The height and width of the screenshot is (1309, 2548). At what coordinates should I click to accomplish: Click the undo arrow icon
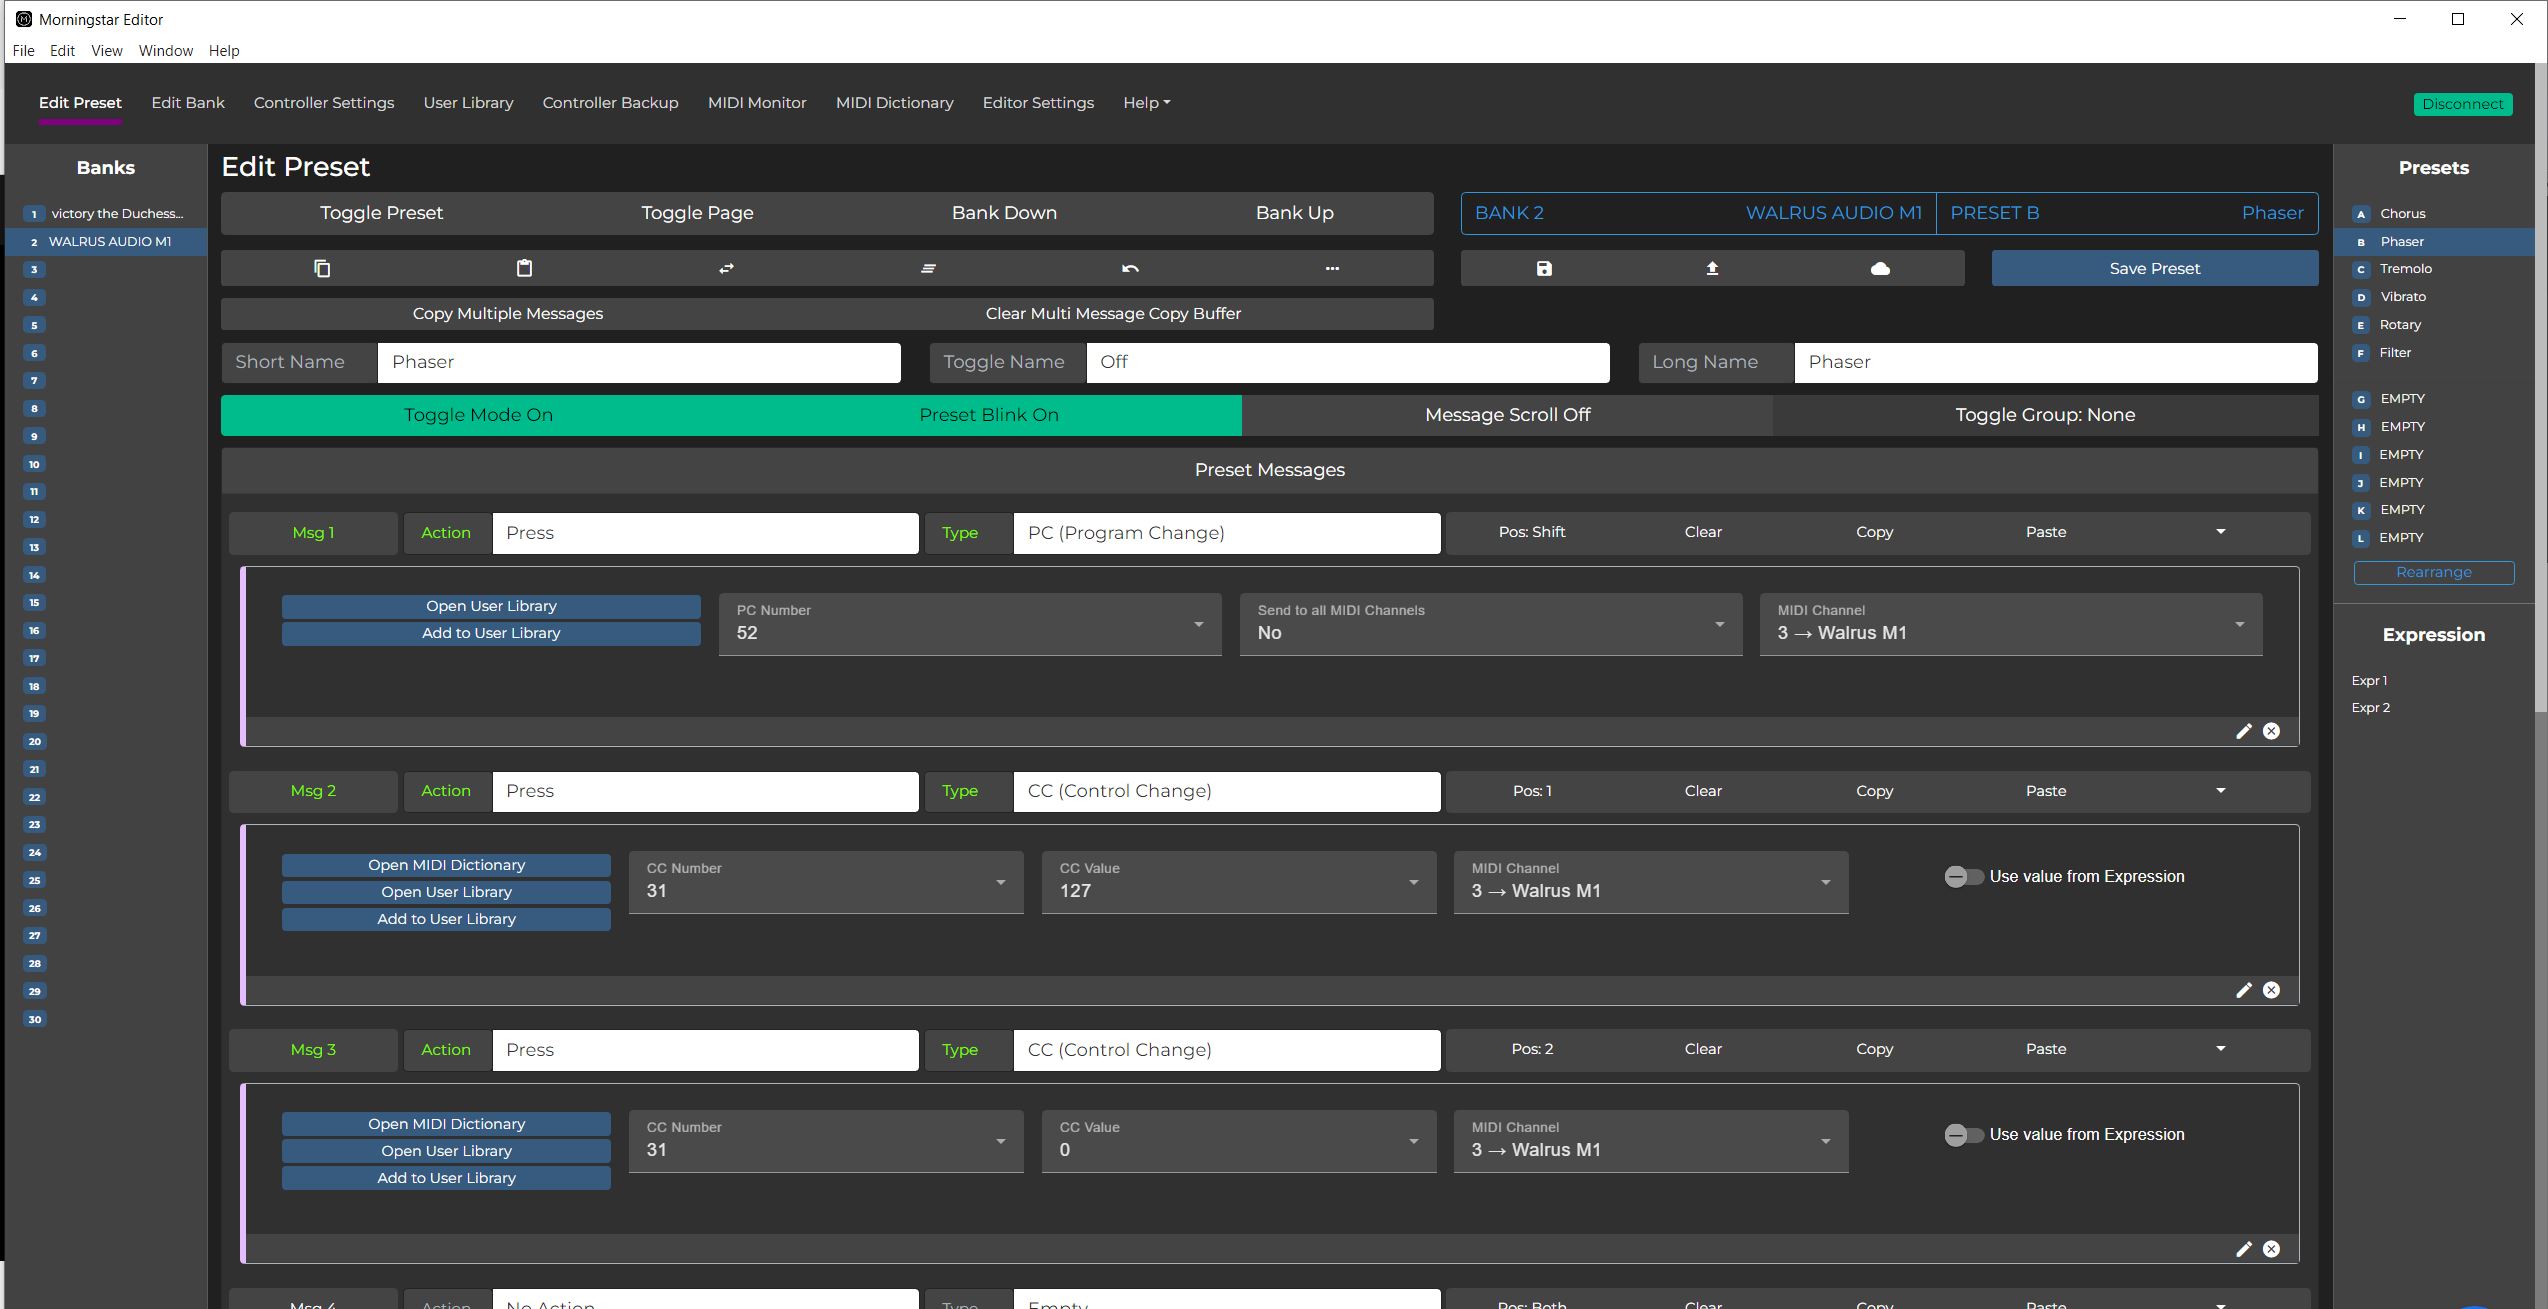click(1130, 268)
